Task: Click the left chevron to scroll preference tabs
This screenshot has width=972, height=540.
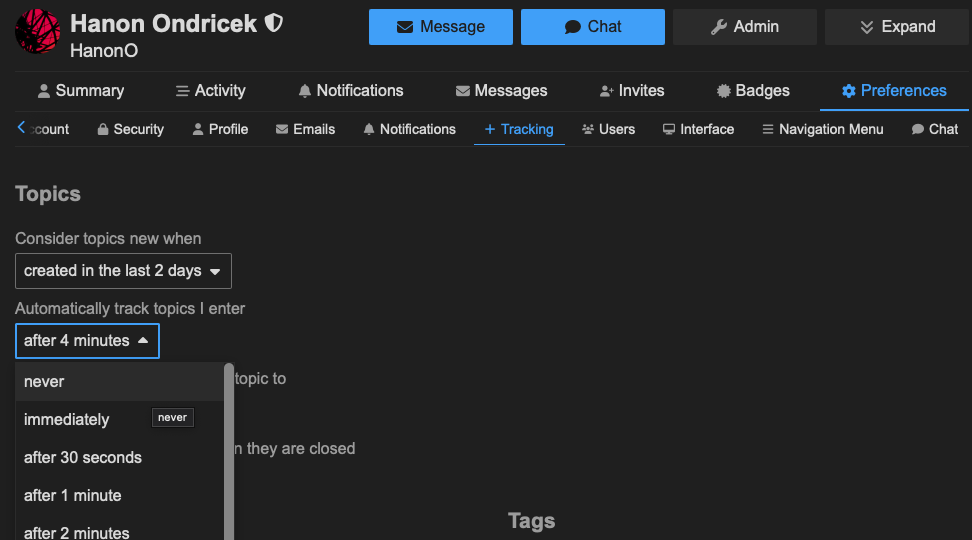Action: (22, 128)
